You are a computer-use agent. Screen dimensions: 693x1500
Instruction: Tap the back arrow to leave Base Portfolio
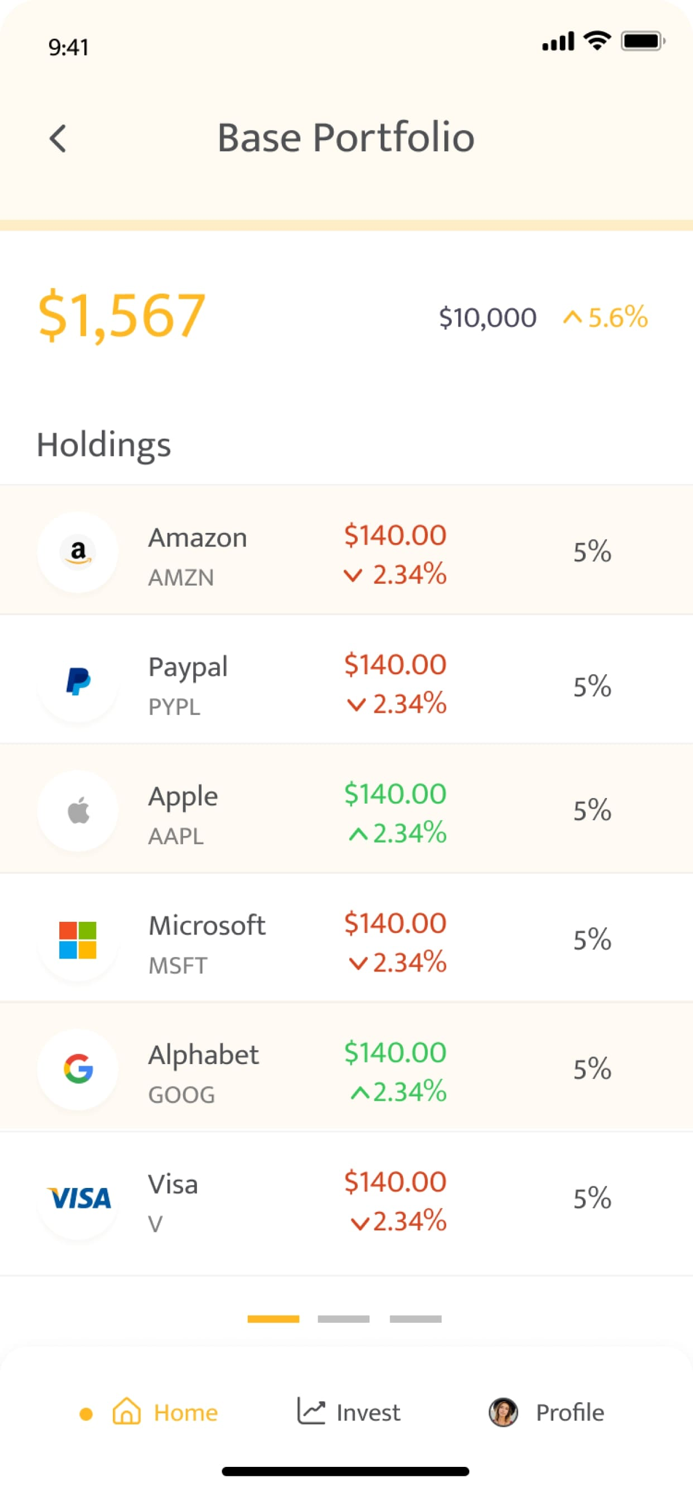pos(57,138)
